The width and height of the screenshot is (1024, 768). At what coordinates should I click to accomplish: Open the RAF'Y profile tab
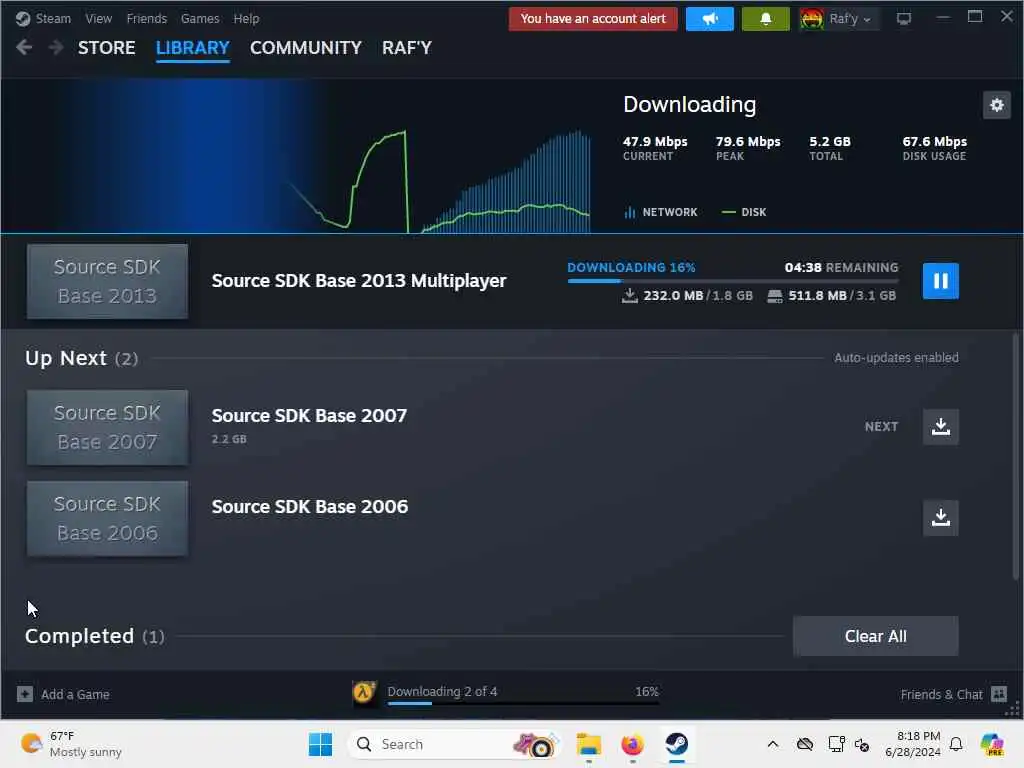tap(407, 48)
